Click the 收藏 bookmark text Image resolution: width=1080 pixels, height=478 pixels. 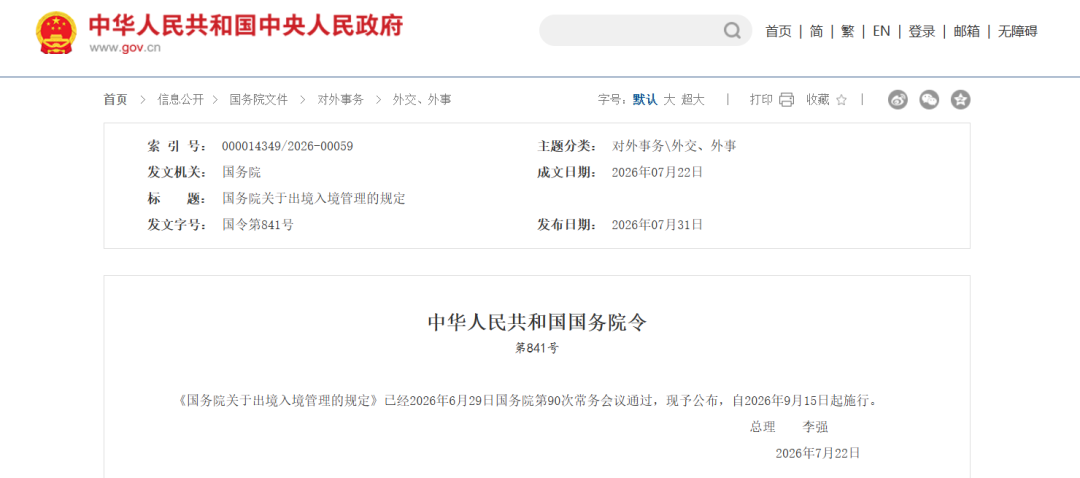[818, 100]
